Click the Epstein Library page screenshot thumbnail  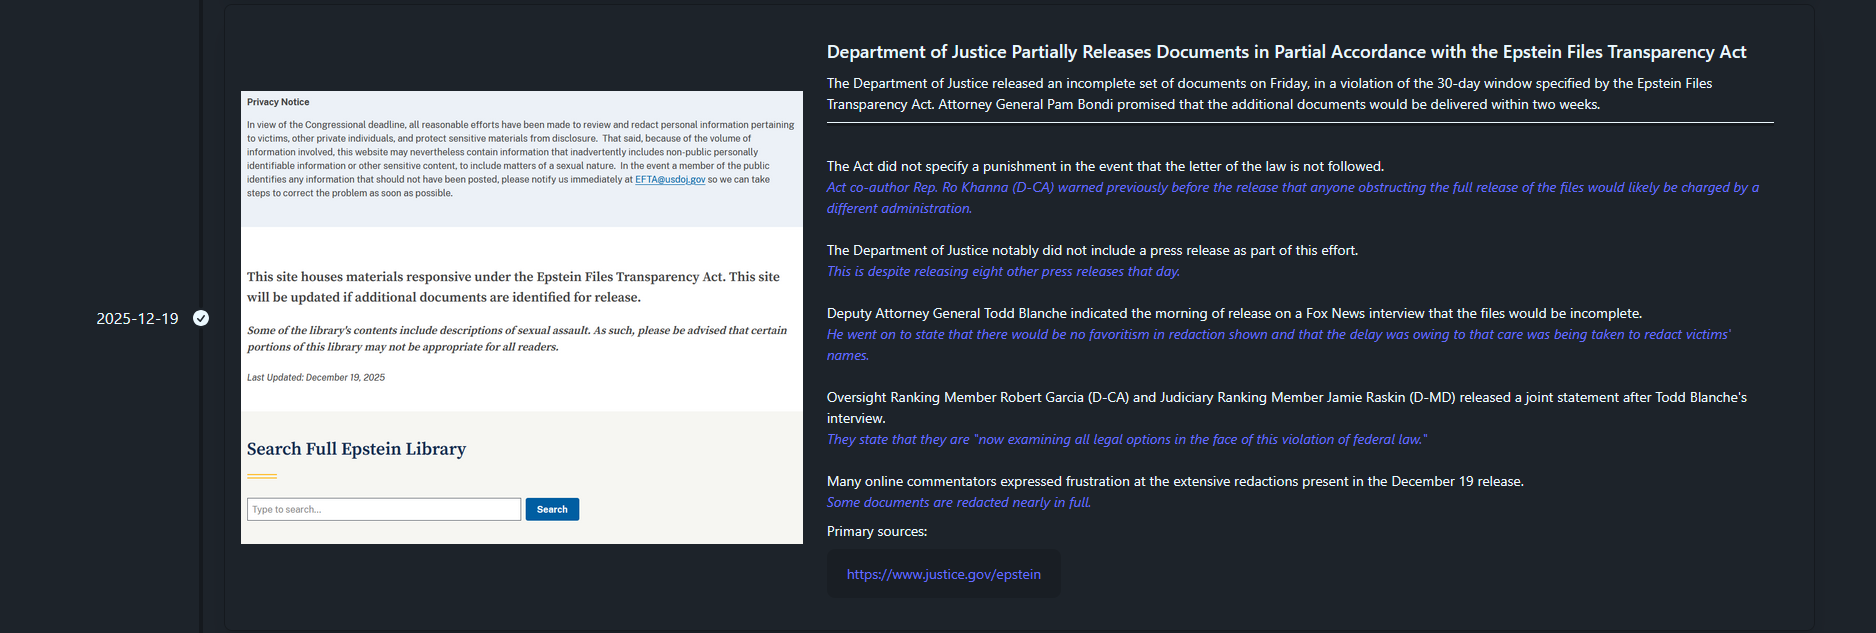[x=522, y=318]
